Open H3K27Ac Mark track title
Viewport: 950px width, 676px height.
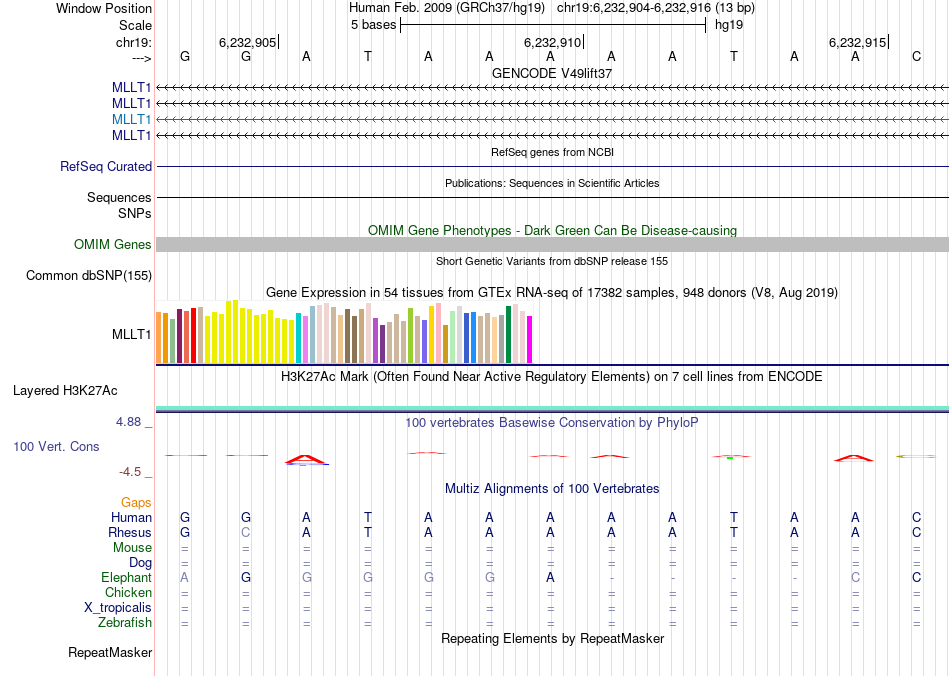(x=552, y=377)
